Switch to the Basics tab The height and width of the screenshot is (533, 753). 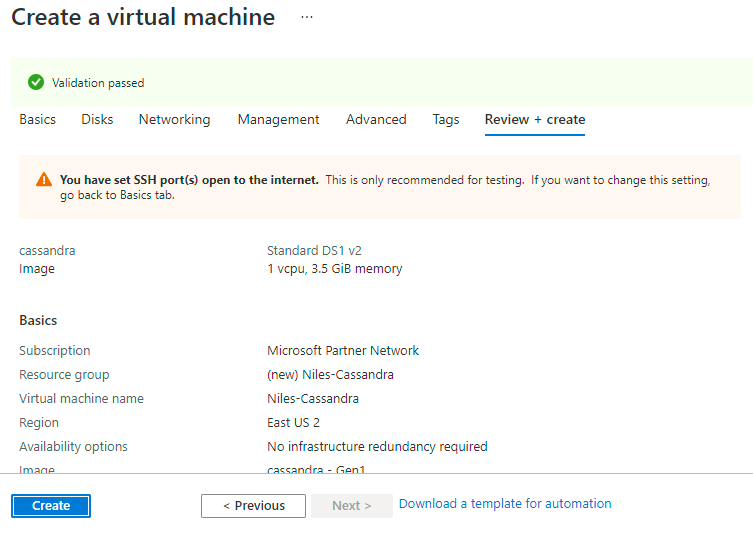pos(38,120)
